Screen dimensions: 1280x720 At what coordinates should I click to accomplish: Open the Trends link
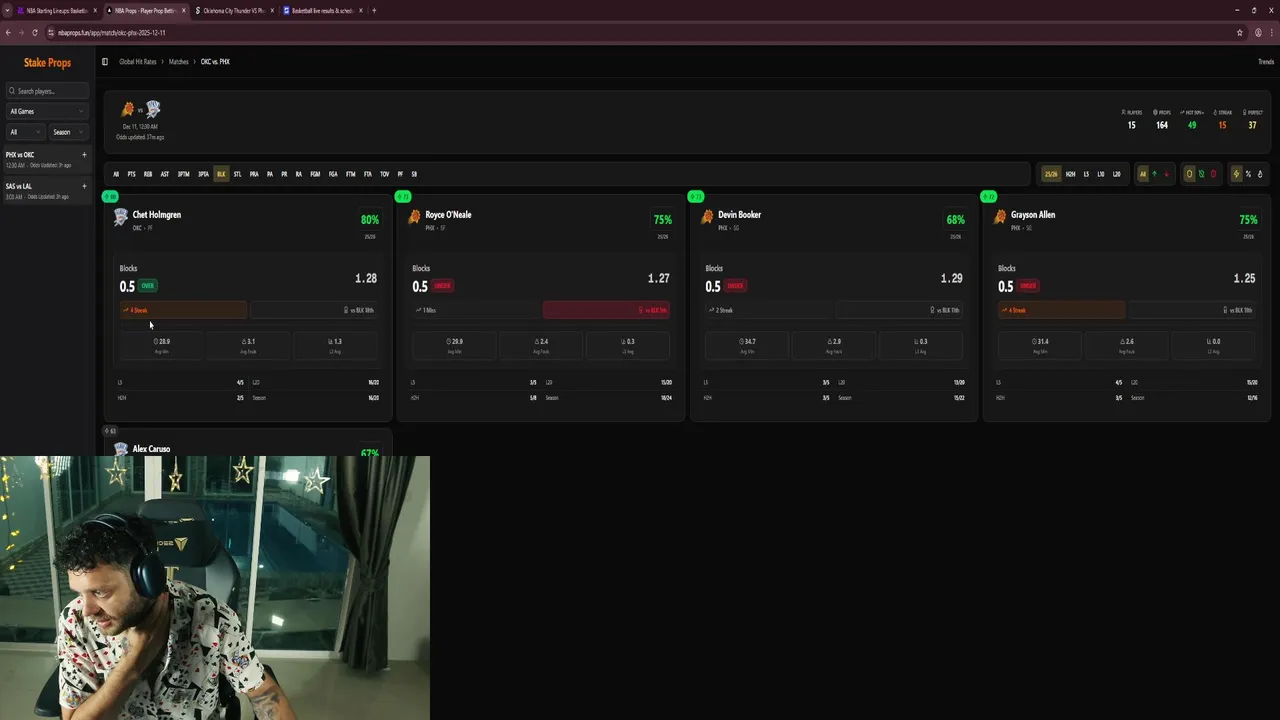coord(1265,62)
